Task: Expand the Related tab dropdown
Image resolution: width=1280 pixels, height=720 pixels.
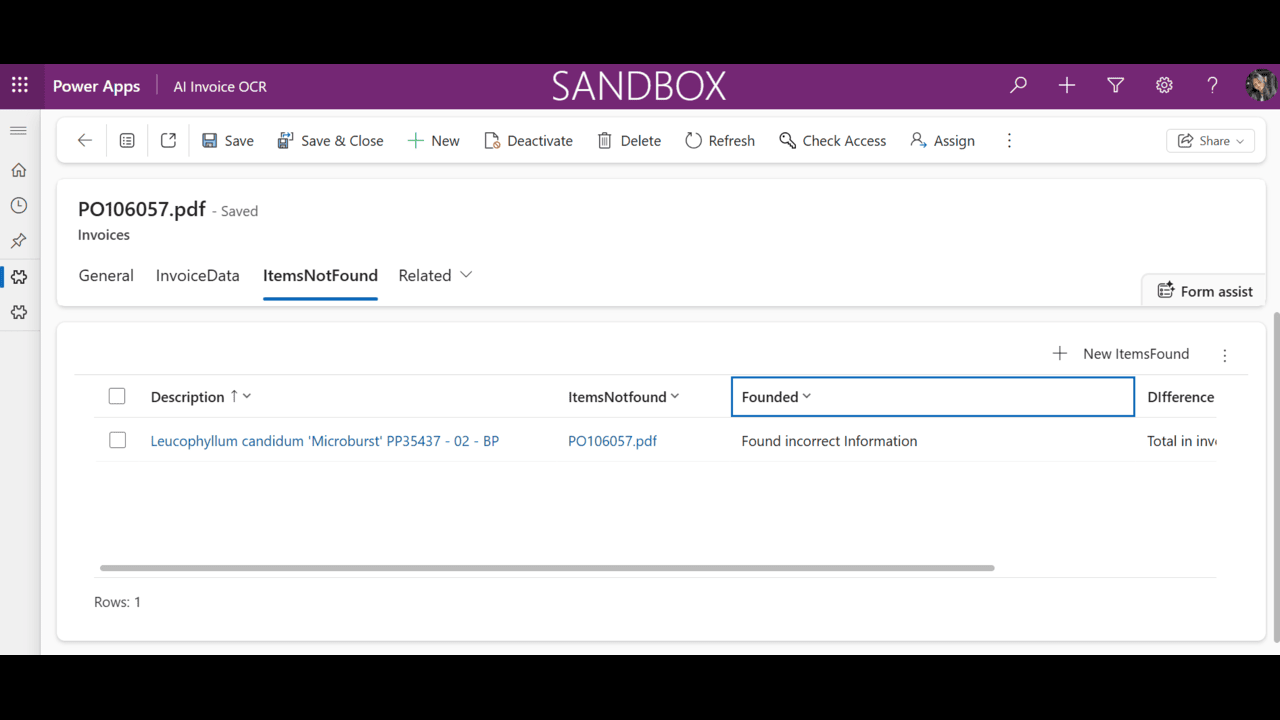Action: pos(435,275)
